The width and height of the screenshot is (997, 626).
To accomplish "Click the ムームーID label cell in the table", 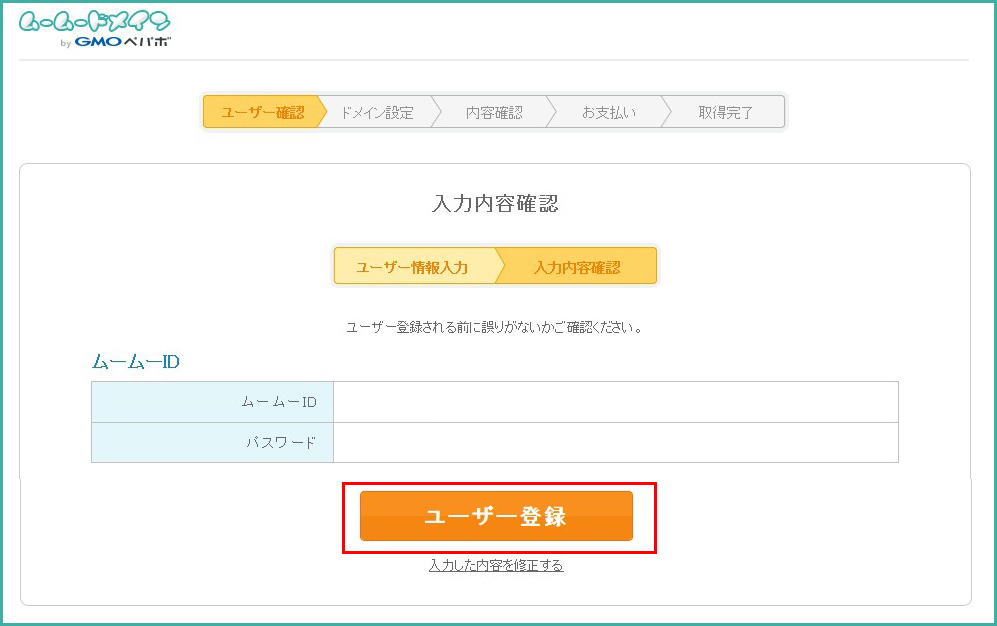I will pyautogui.click(x=212, y=402).
